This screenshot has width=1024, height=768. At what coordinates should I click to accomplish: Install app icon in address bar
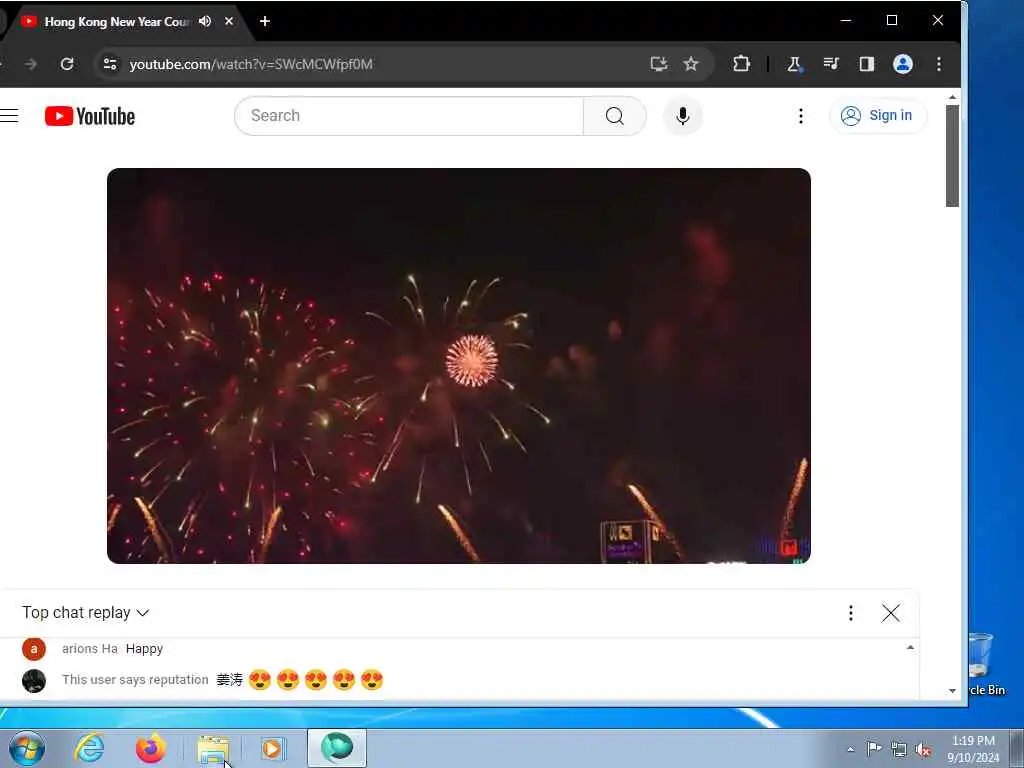pyautogui.click(x=659, y=64)
